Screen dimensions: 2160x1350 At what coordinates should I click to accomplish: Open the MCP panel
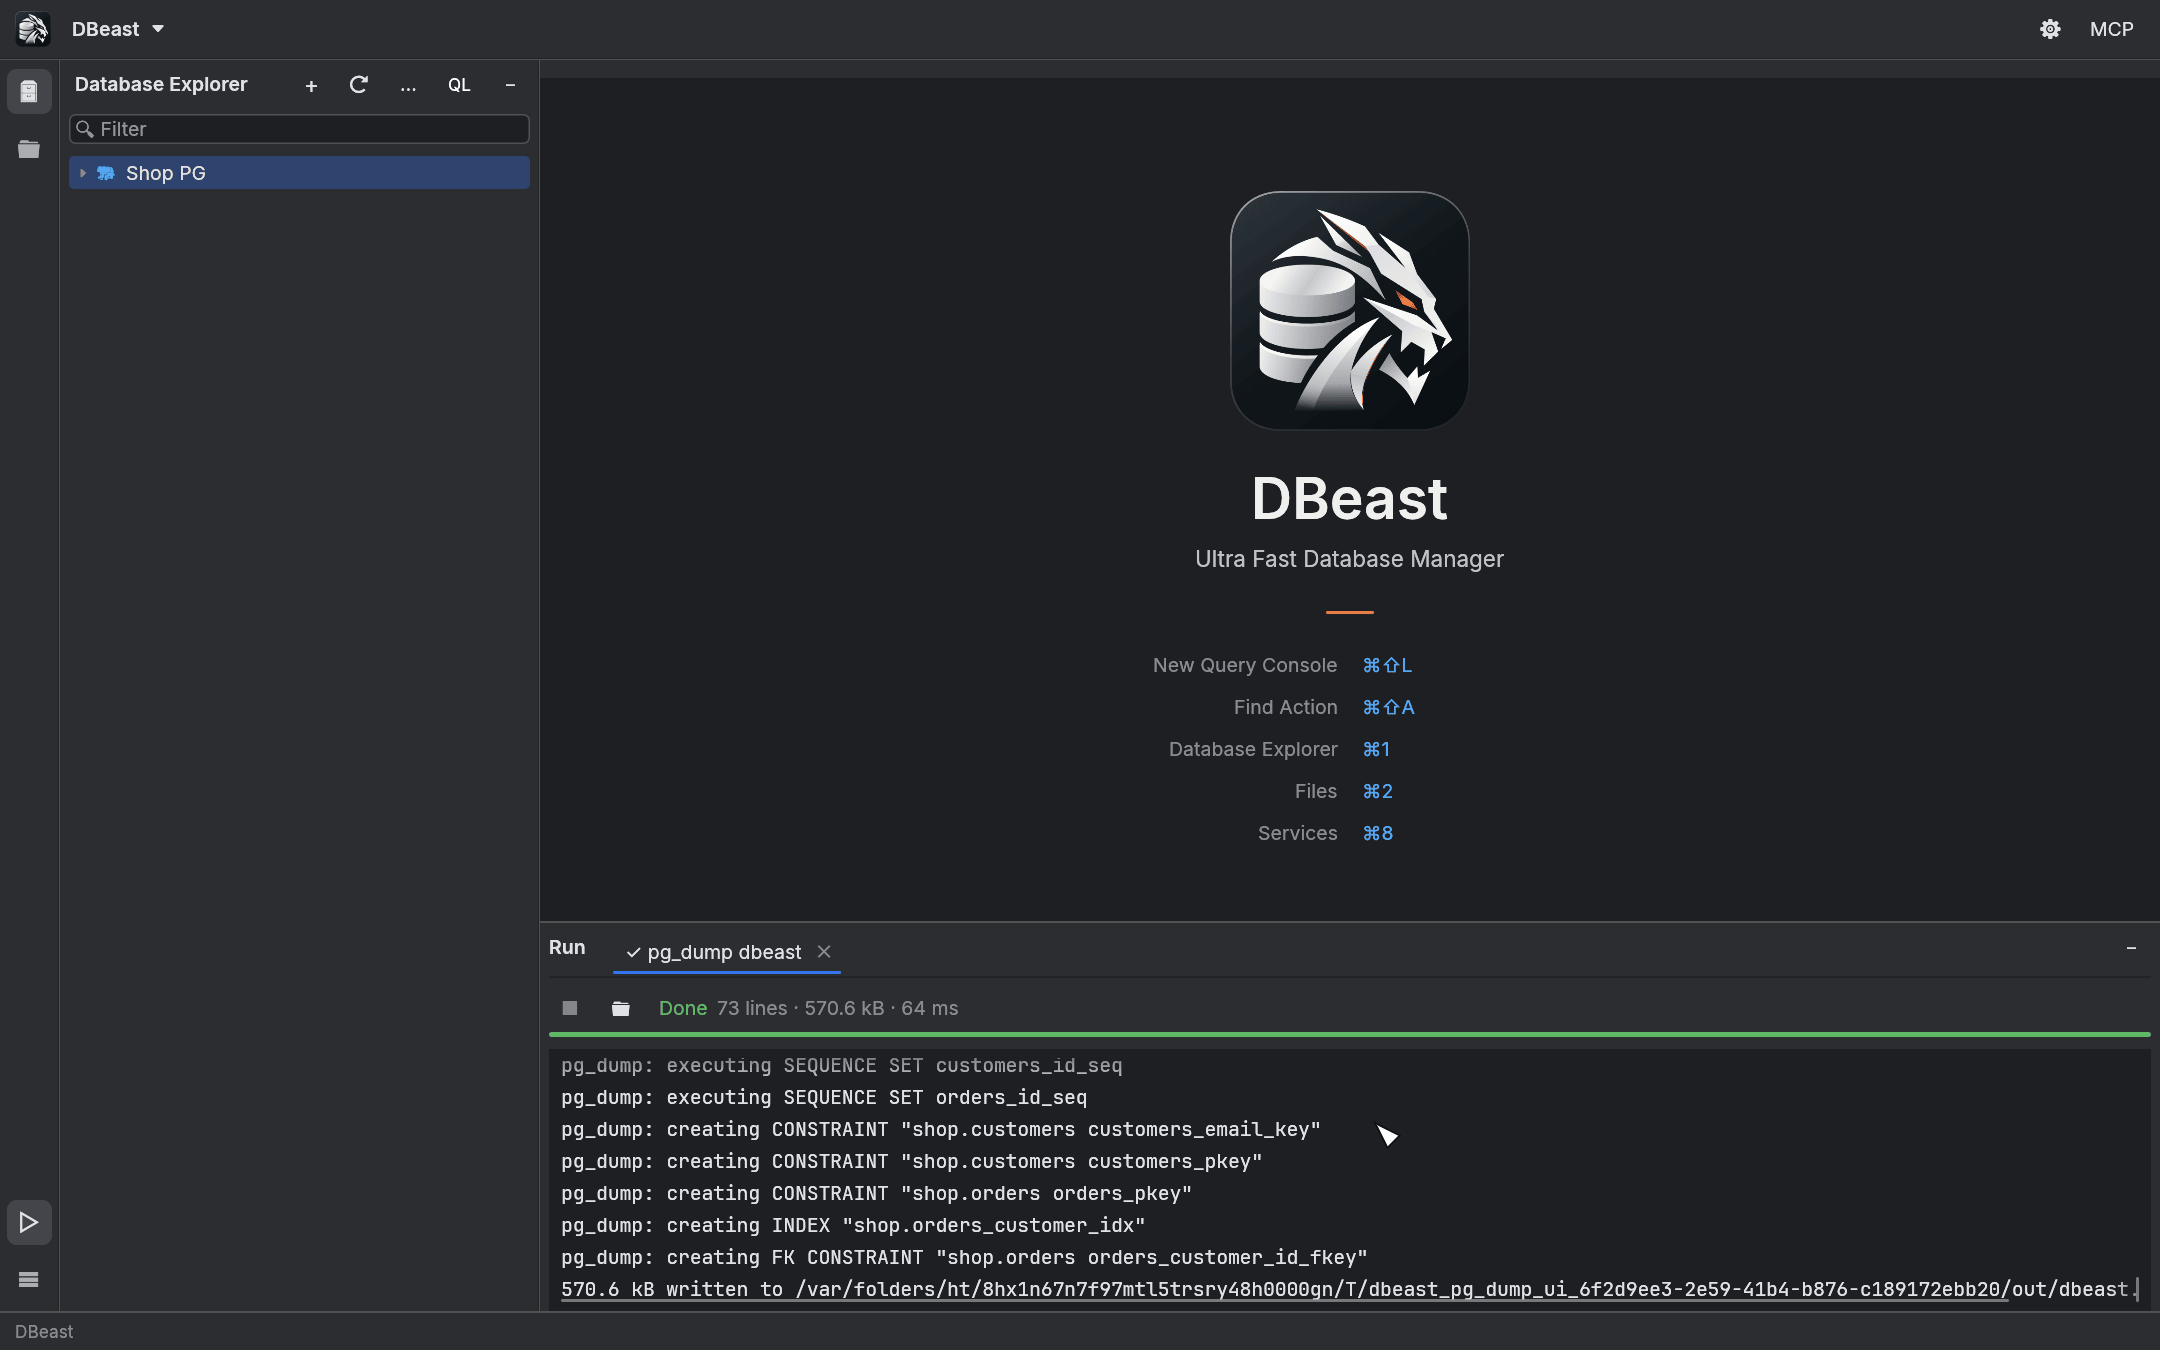pos(2111,29)
